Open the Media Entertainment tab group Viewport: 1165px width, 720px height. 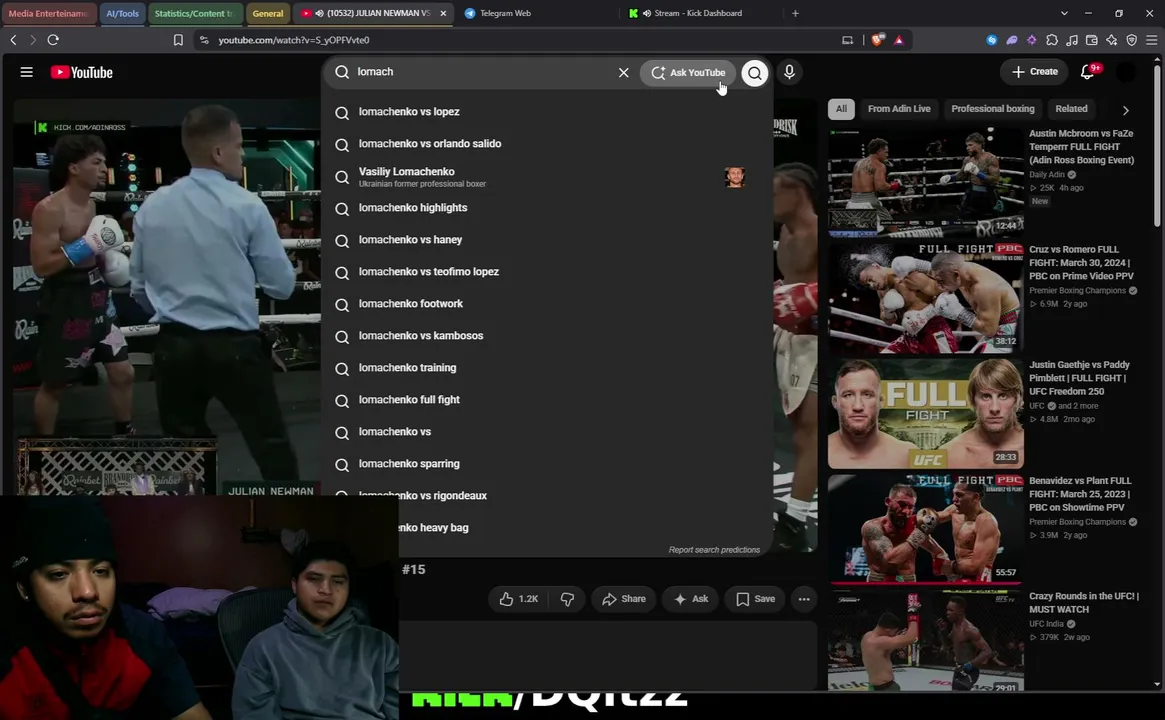click(x=48, y=13)
